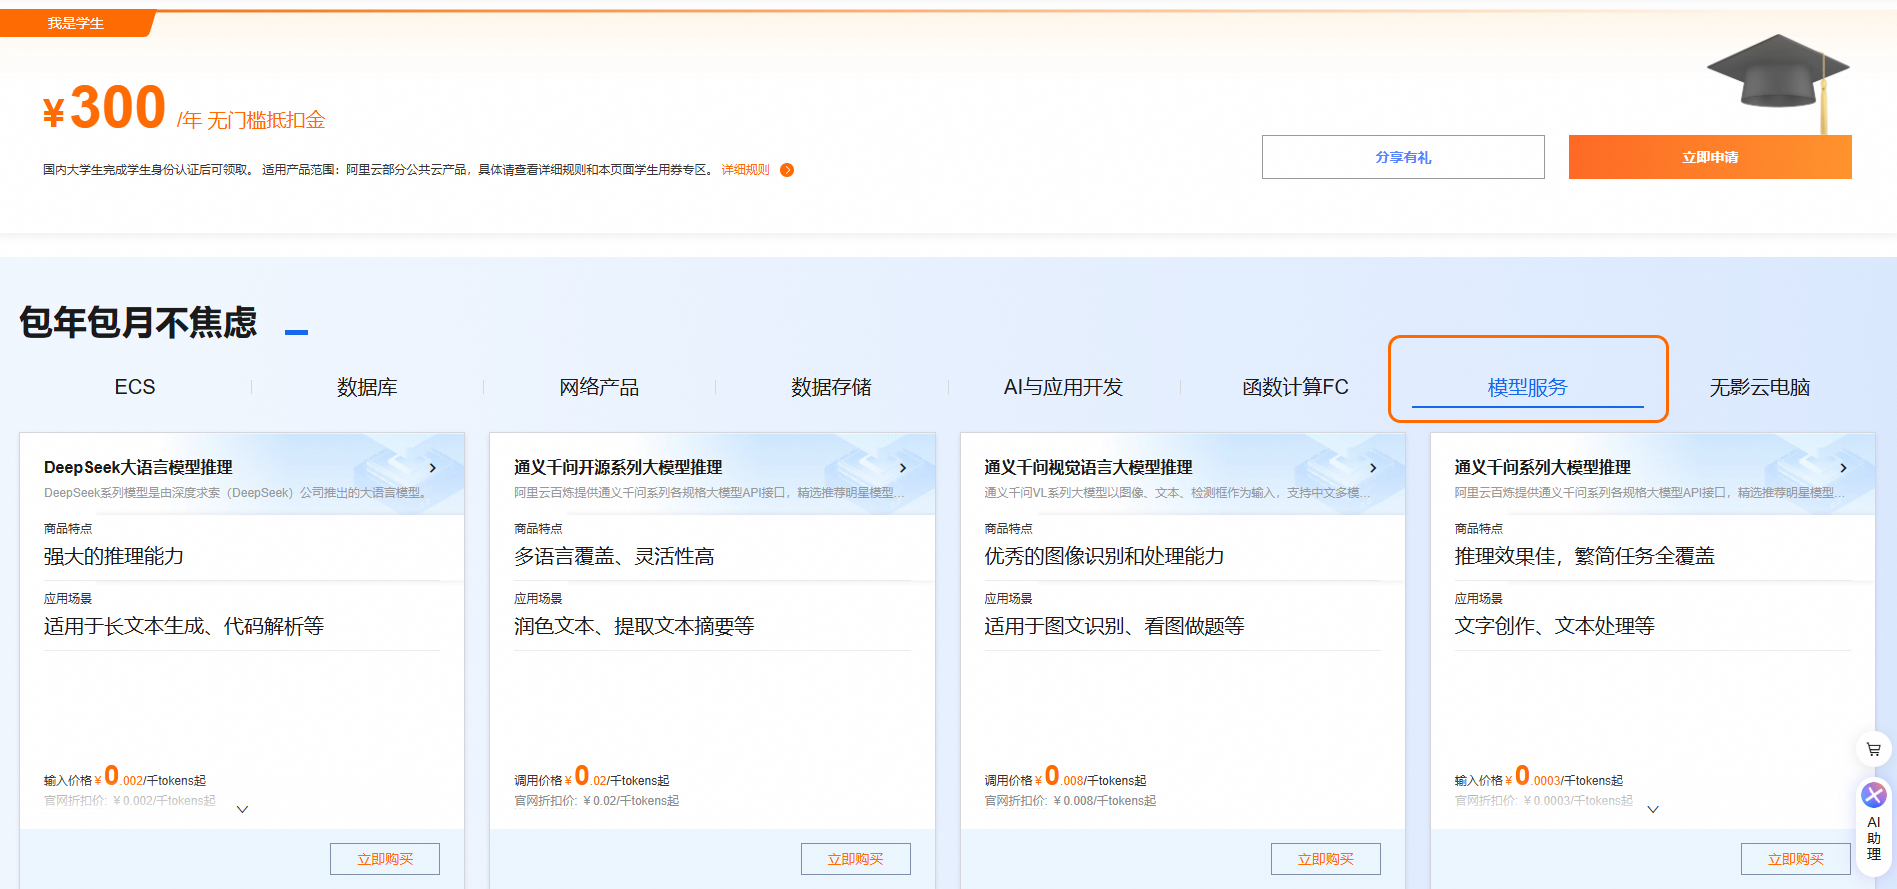This screenshot has width=1897, height=889.
Task: Click the 0.0003/千tokens起 input price
Action: 1538,777
